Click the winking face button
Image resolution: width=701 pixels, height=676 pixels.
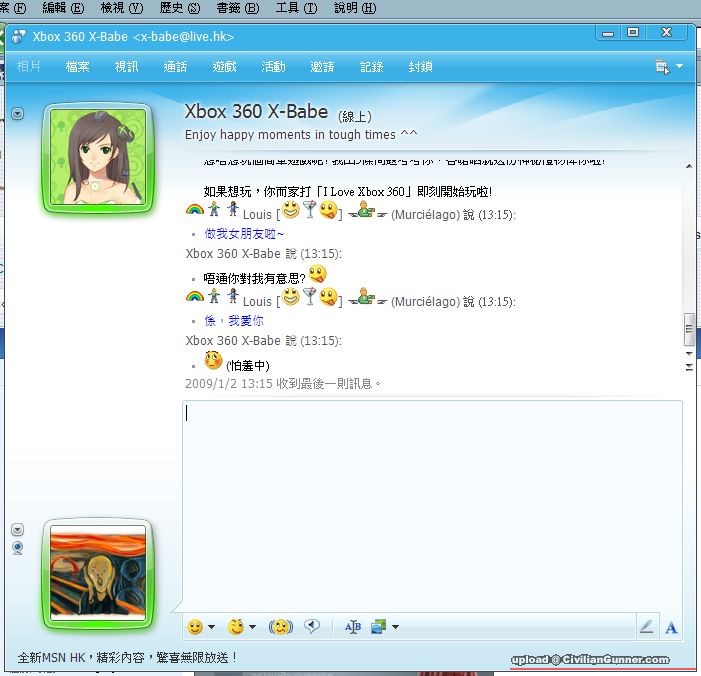[x=235, y=627]
